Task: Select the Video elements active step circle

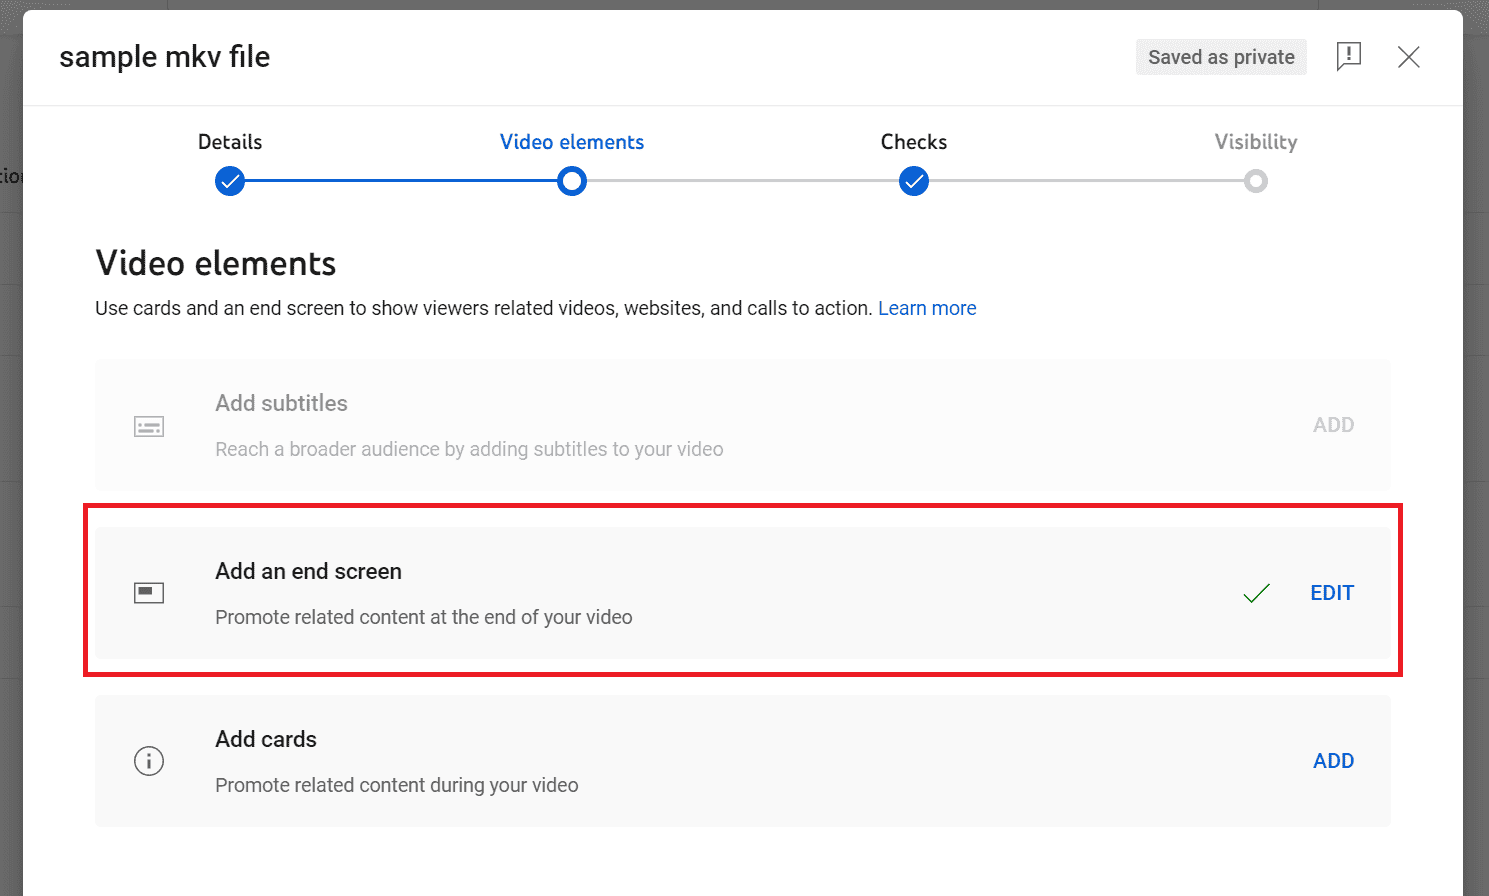Action: coord(571,181)
